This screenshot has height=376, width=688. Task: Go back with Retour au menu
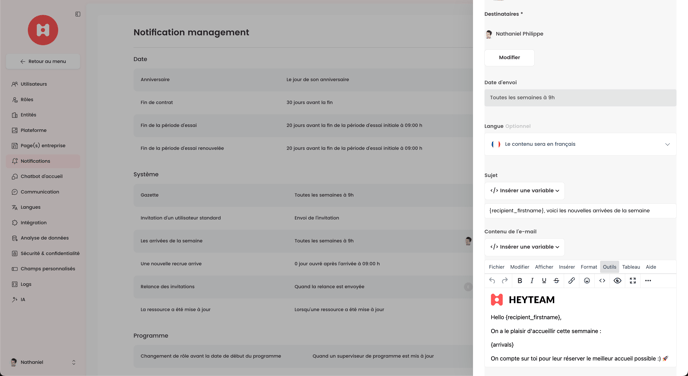43,61
